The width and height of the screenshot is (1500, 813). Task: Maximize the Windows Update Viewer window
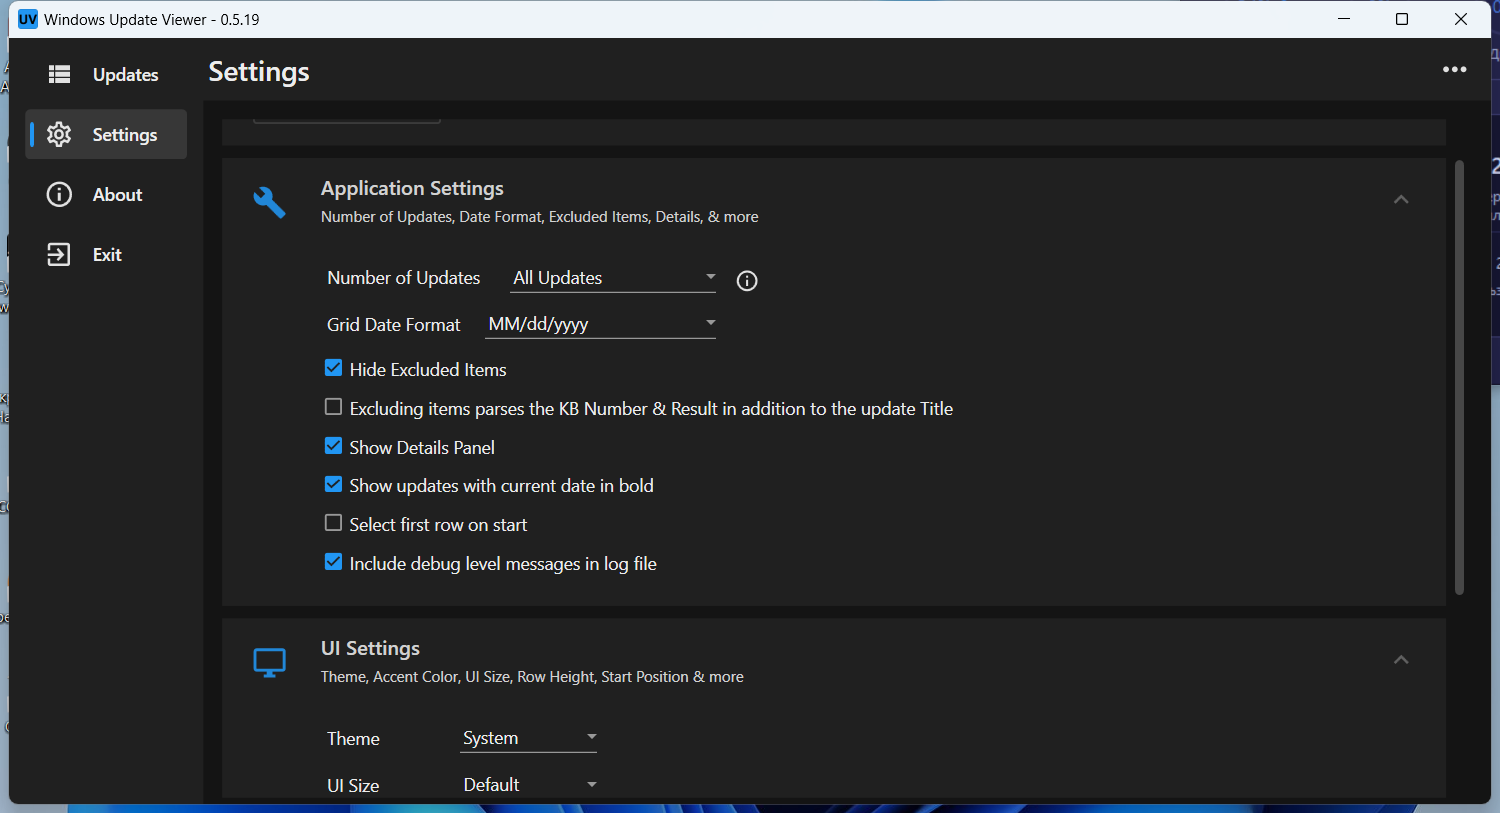point(1402,19)
